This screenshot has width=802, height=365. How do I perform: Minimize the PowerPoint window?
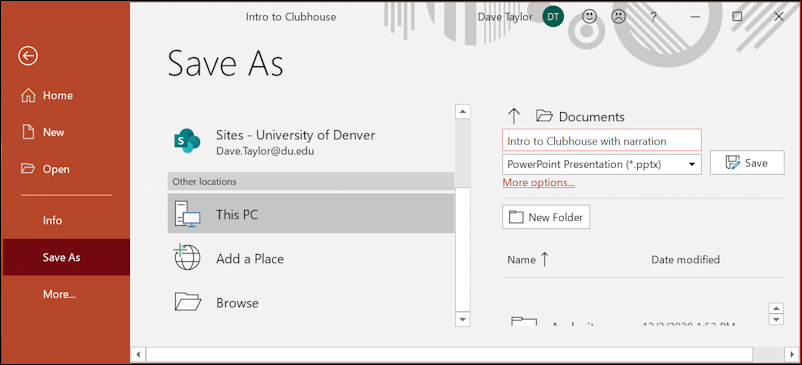pyautogui.click(x=695, y=17)
